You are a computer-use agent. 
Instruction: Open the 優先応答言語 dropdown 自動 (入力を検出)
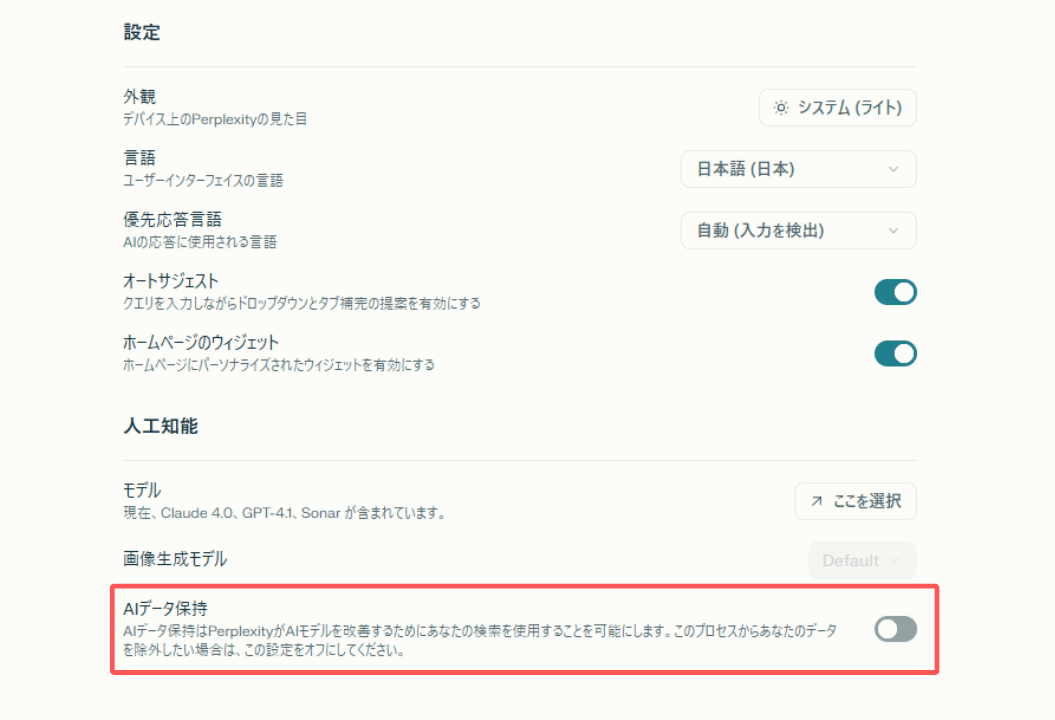click(799, 231)
